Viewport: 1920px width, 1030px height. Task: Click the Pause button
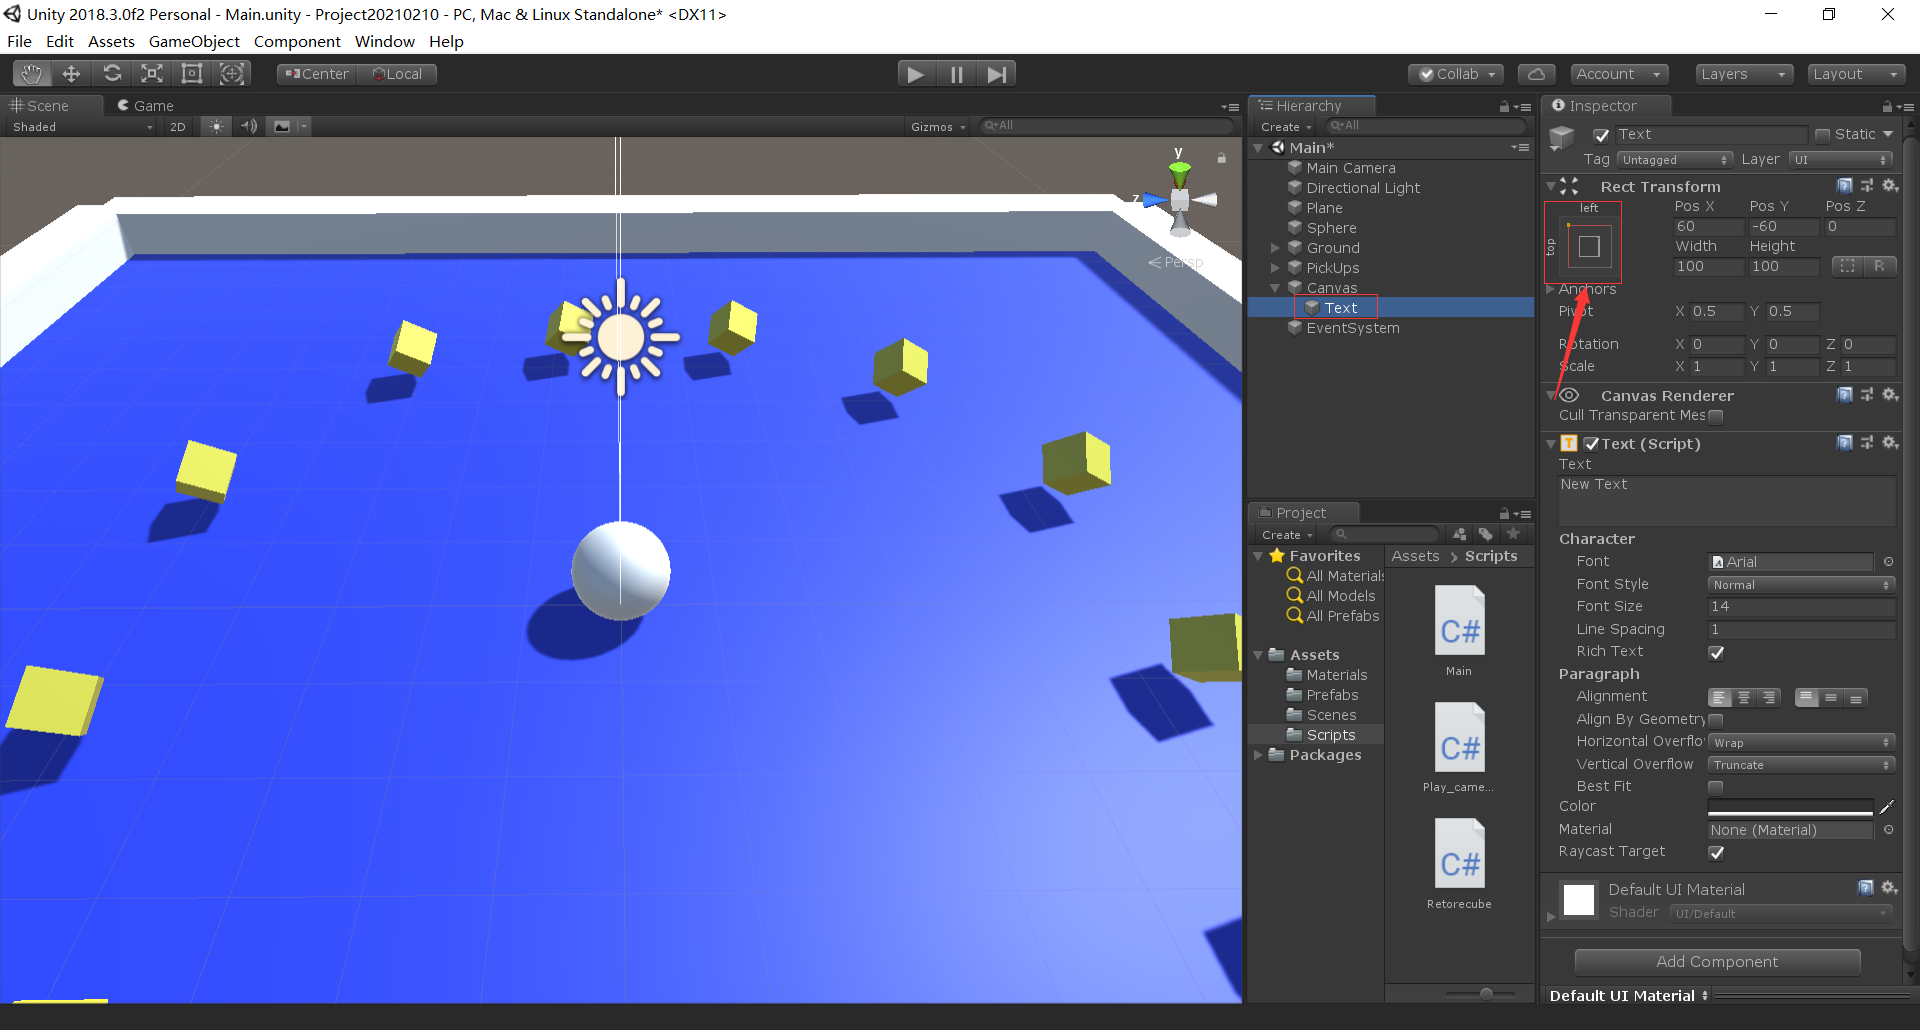pos(956,73)
